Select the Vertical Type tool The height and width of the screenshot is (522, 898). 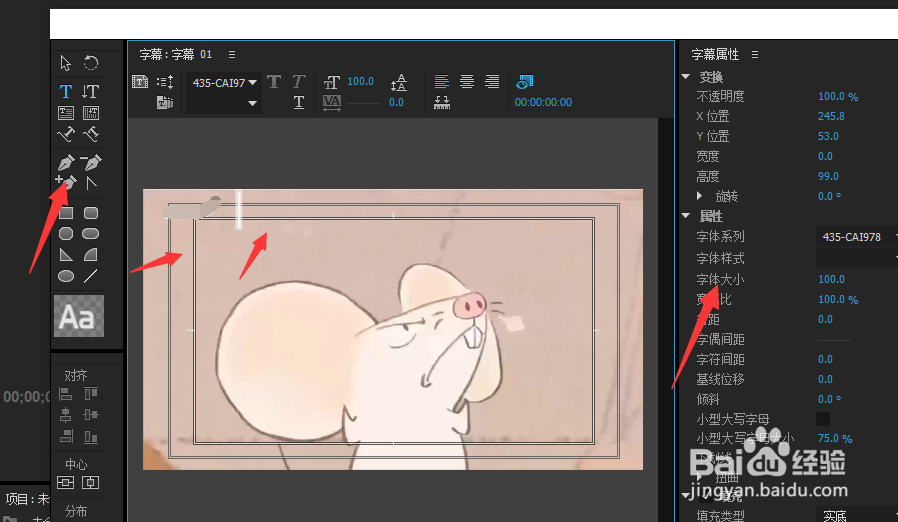pyautogui.click(x=90, y=91)
